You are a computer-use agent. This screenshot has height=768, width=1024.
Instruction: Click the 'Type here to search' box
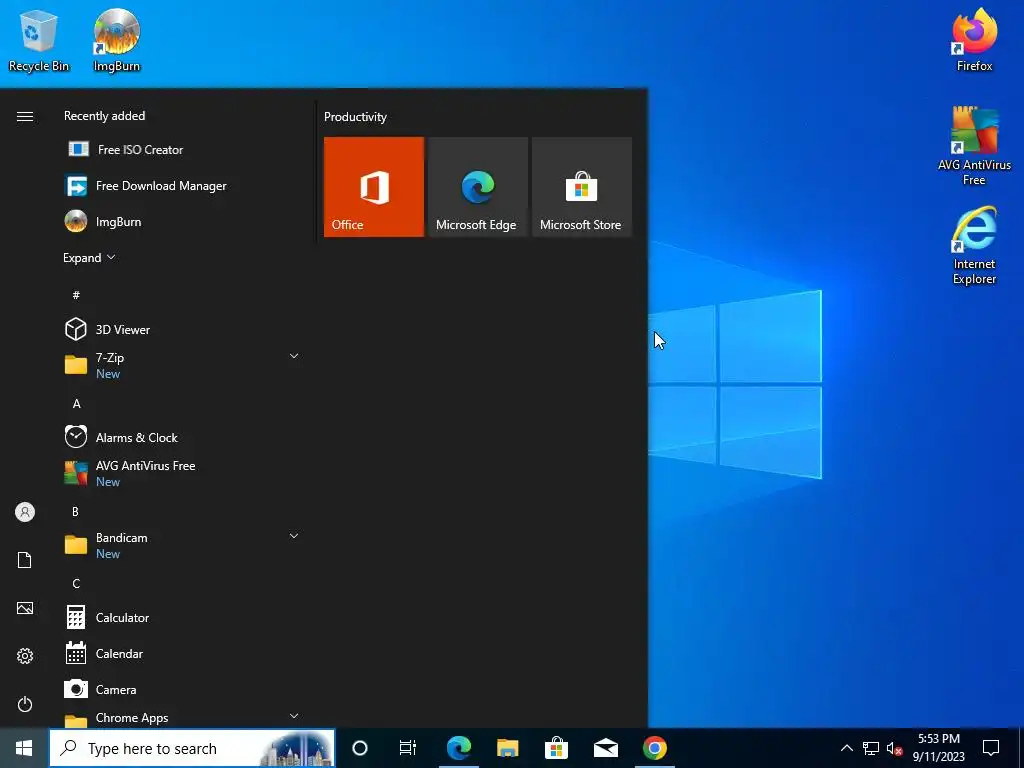(x=192, y=748)
